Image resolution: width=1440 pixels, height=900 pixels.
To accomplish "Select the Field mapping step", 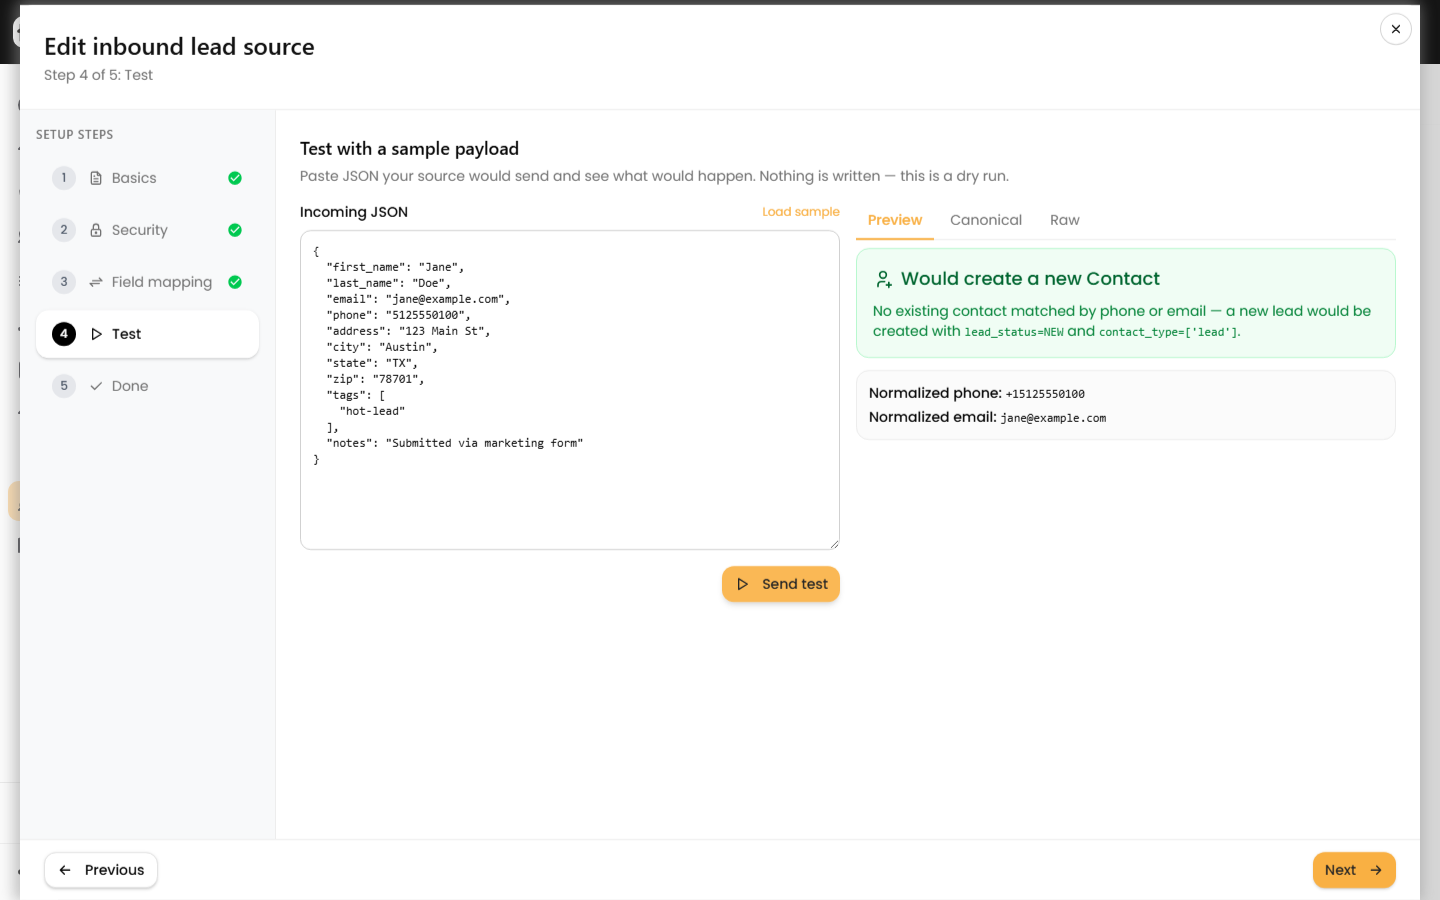I will coord(147,282).
